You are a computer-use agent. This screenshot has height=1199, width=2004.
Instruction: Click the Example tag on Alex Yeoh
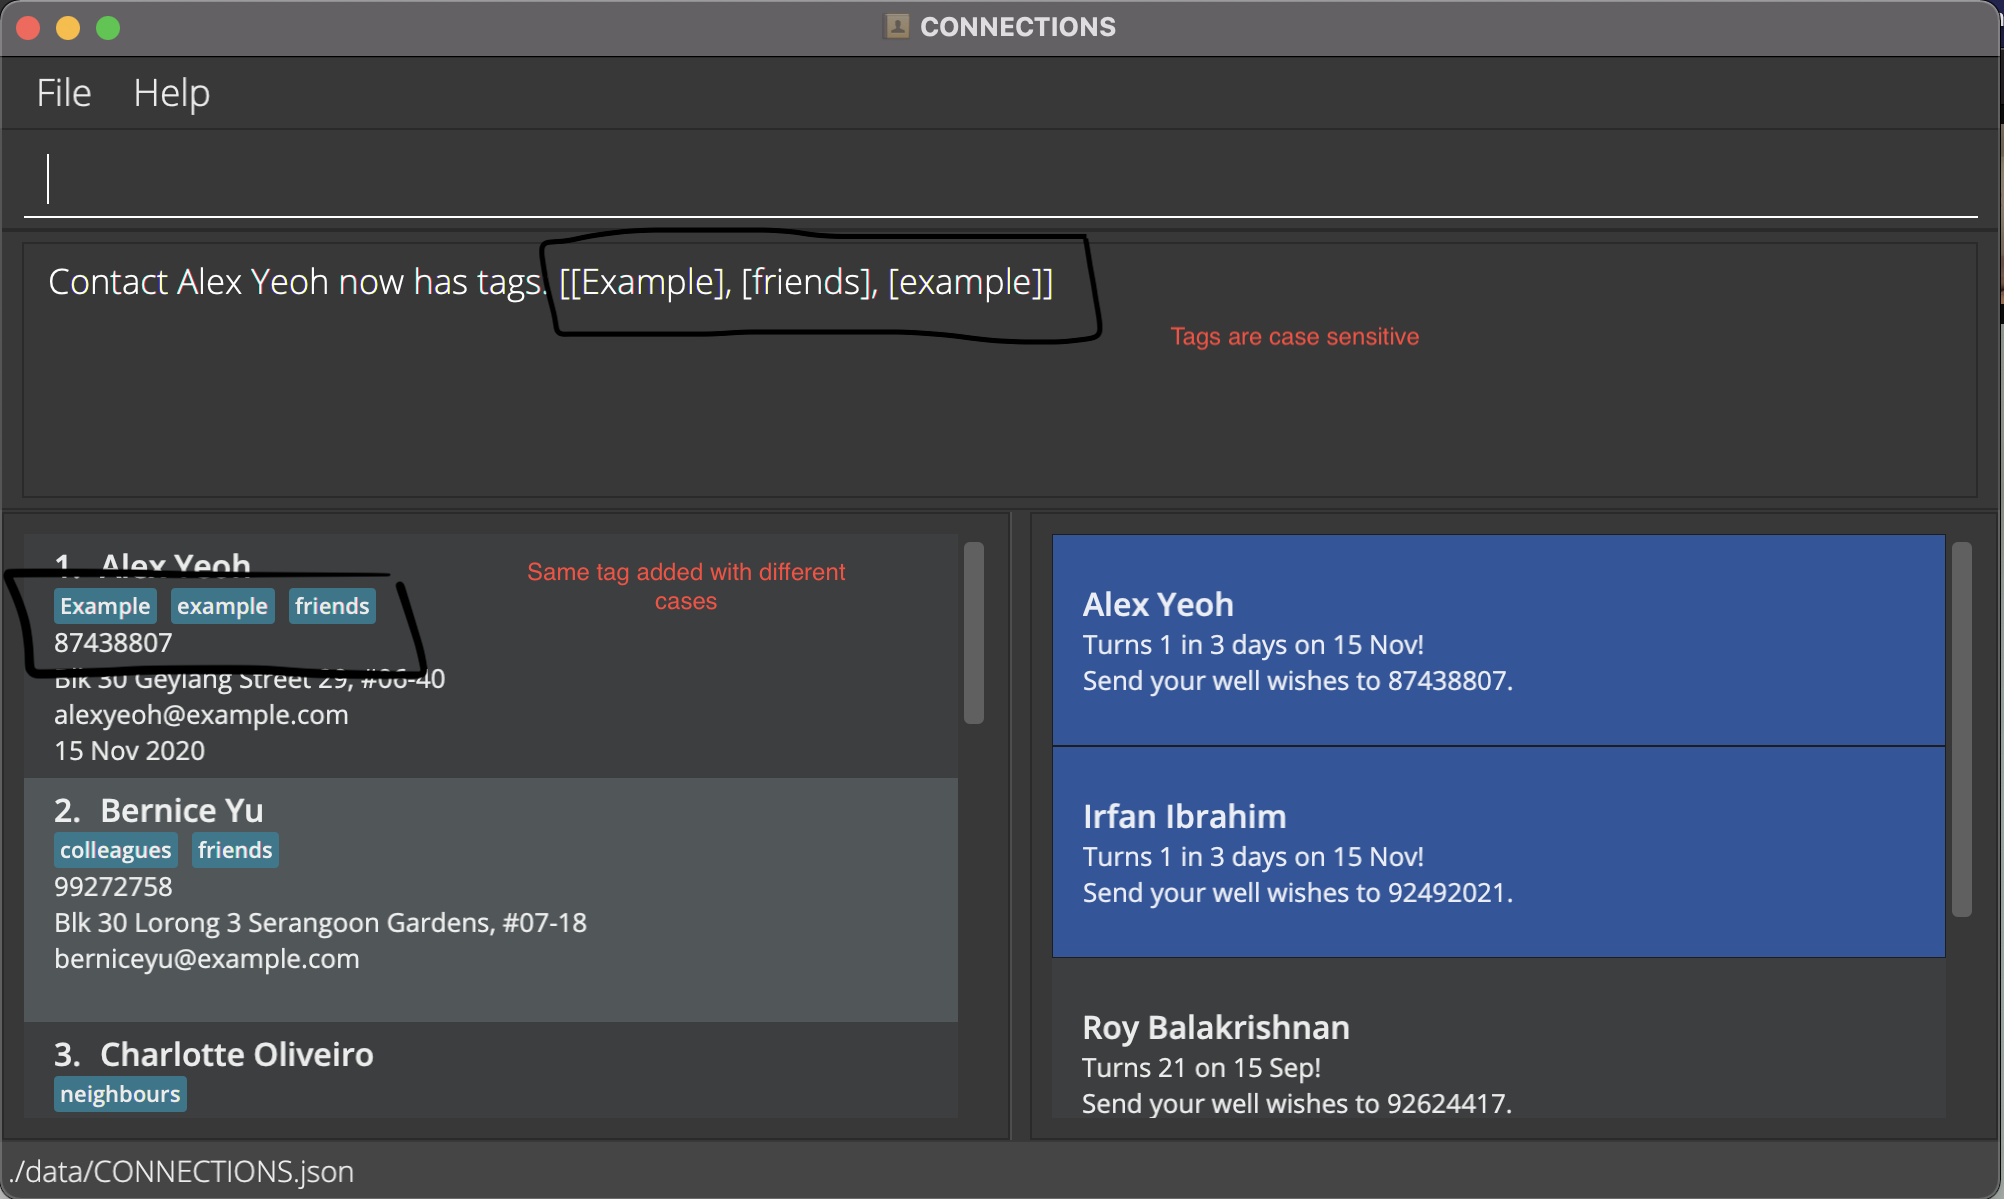point(103,605)
